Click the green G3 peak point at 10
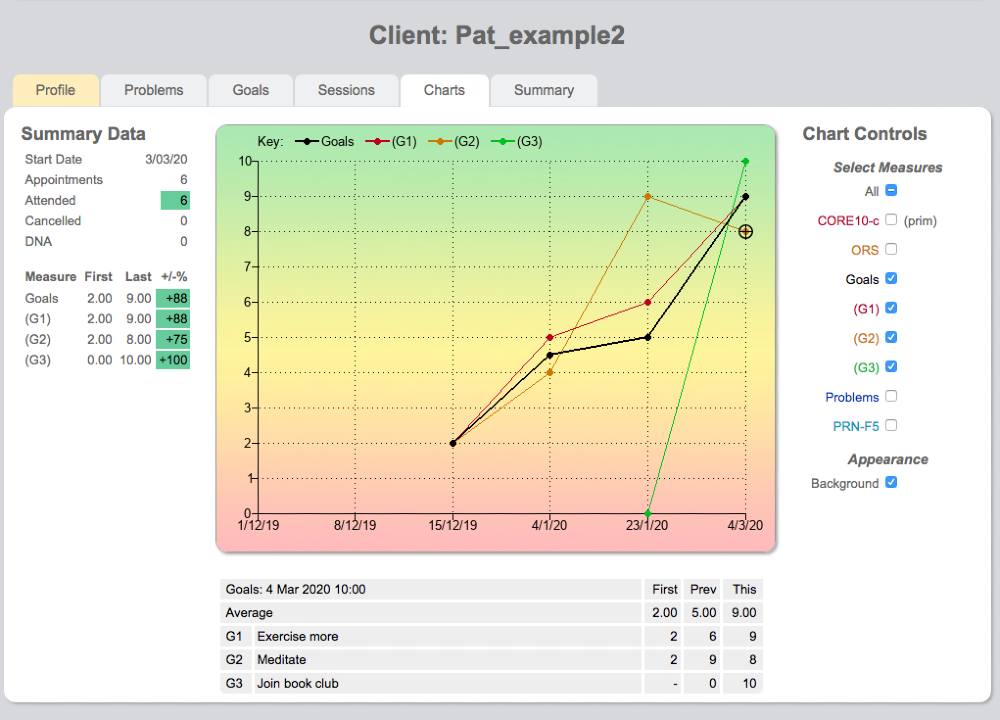Image resolution: width=1000 pixels, height=720 pixels. pyautogui.click(x=744, y=160)
